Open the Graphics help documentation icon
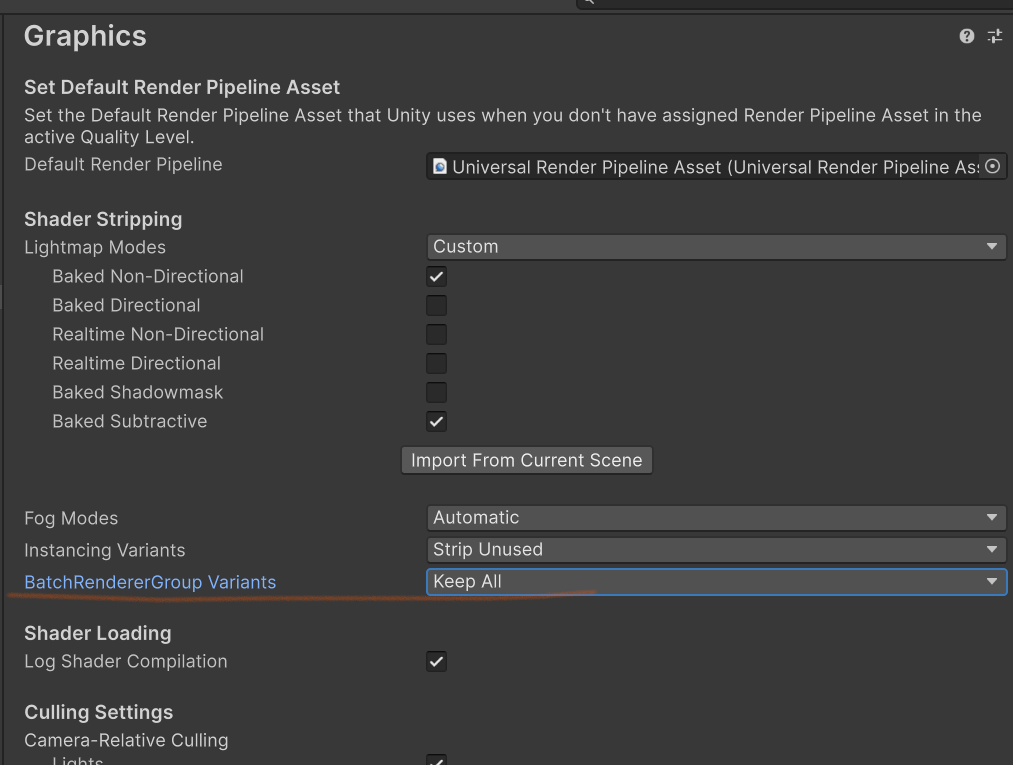 pyautogui.click(x=966, y=36)
